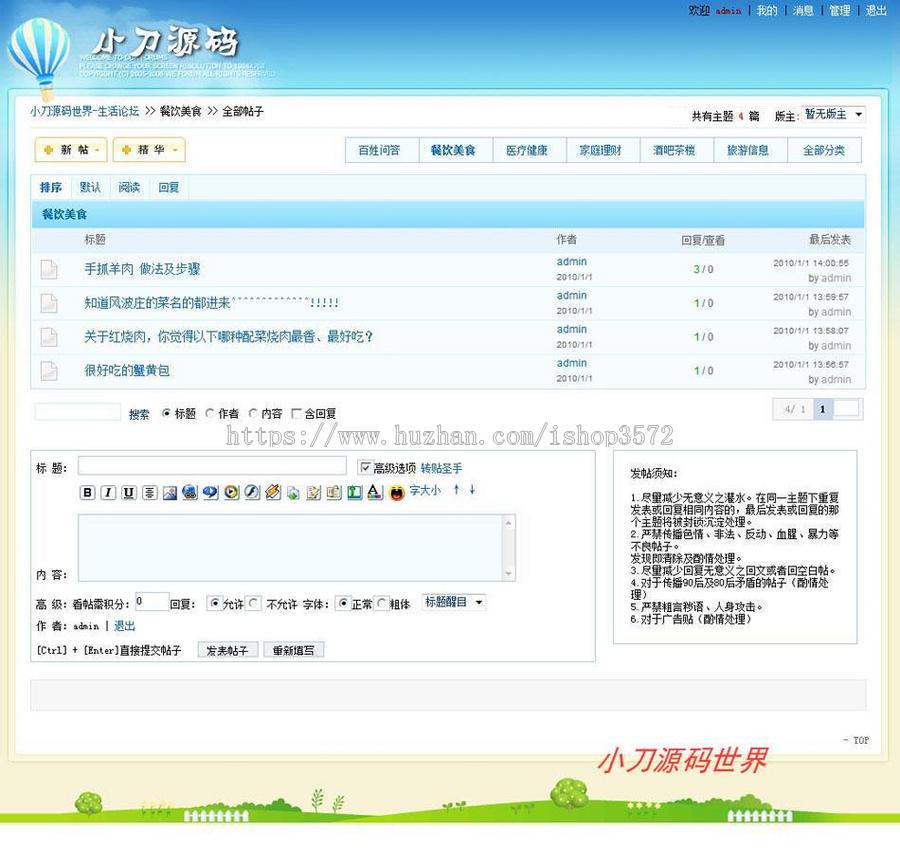Click the hot air balloon logo
Viewport: 900px width, 866px height.
tap(39, 57)
